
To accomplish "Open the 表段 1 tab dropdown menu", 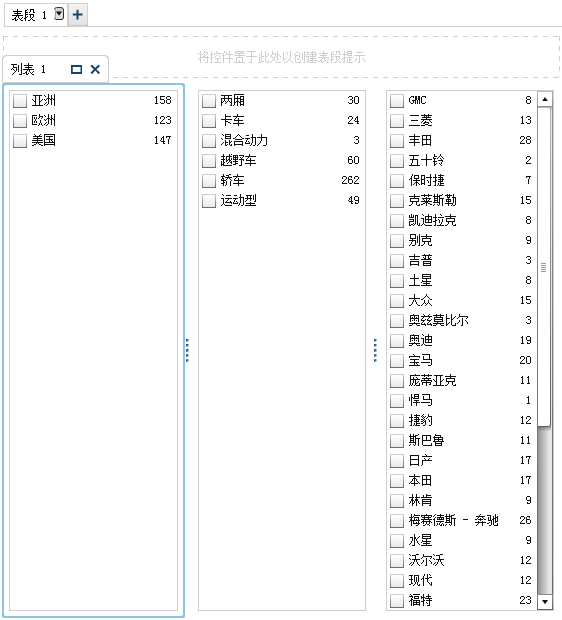I will [x=59, y=14].
